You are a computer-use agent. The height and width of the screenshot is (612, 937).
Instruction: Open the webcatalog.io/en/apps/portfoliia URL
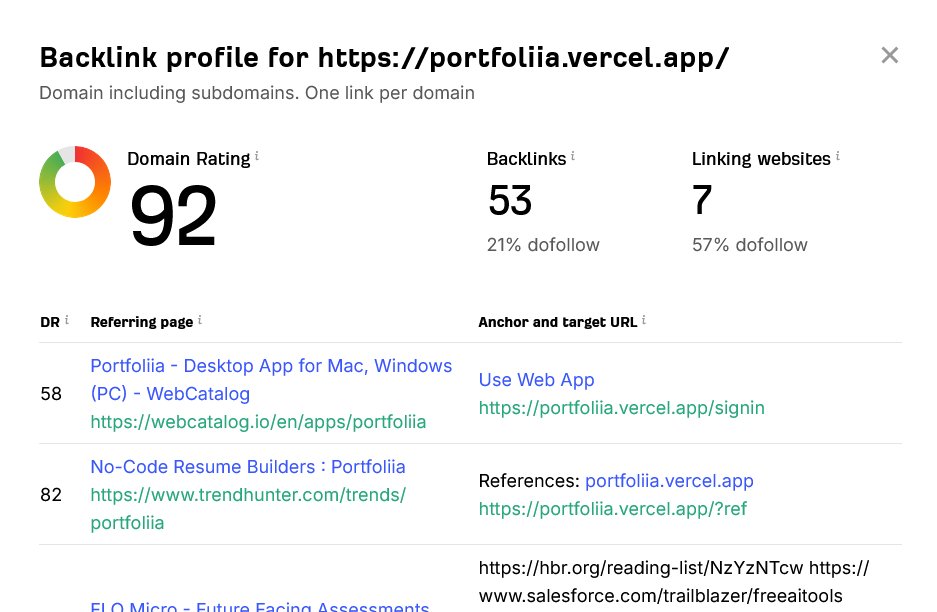click(258, 422)
